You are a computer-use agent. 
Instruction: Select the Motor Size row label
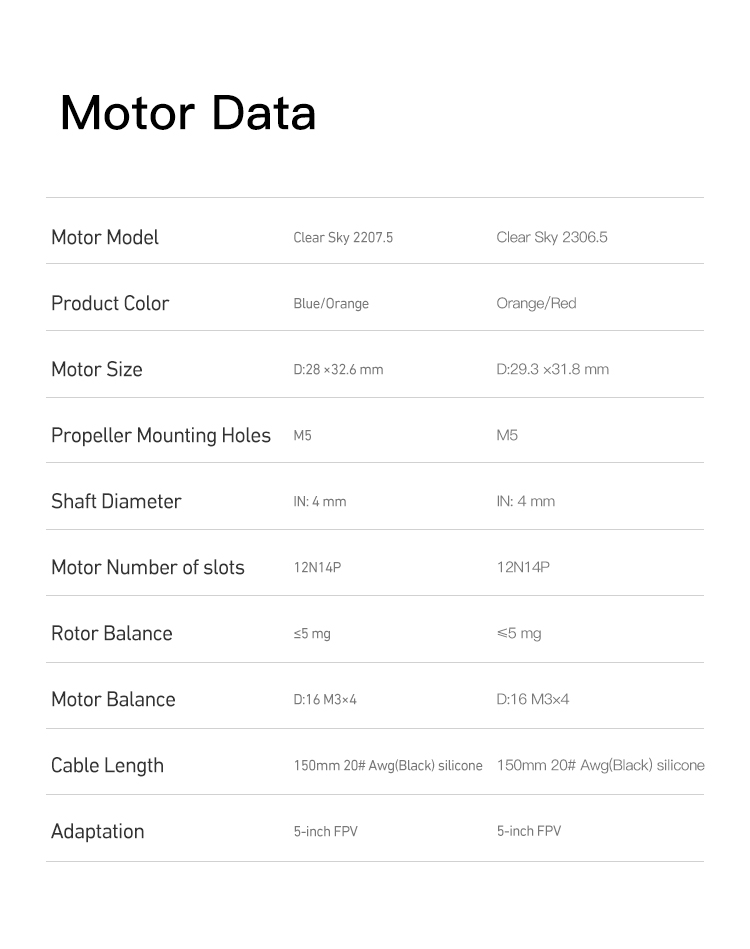tap(97, 369)
